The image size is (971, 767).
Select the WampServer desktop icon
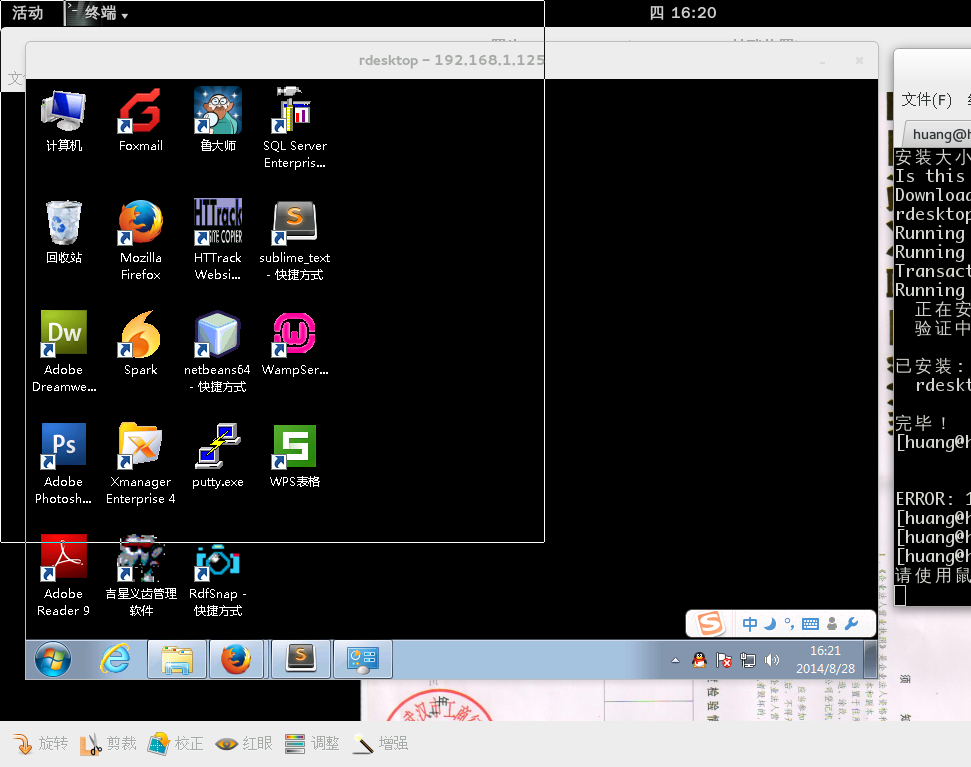pos(294,345)
